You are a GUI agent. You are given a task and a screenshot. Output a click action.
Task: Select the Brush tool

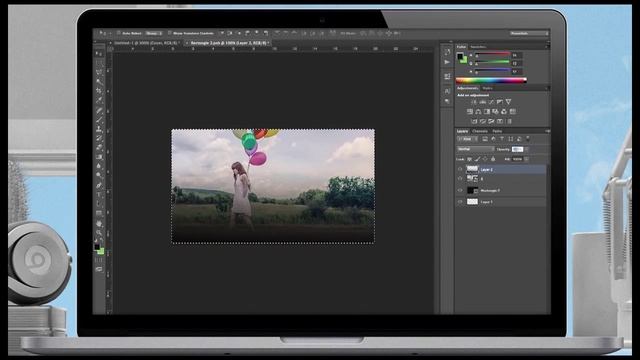coord(99,119)
